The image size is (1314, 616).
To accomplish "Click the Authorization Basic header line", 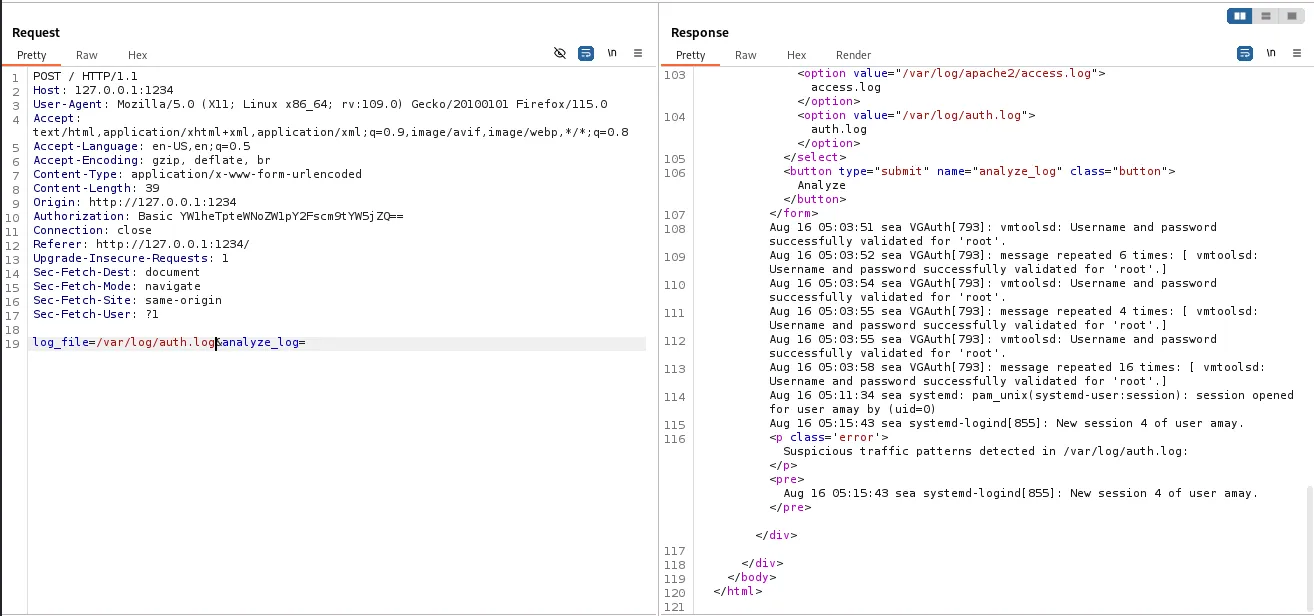I will 218,216.
